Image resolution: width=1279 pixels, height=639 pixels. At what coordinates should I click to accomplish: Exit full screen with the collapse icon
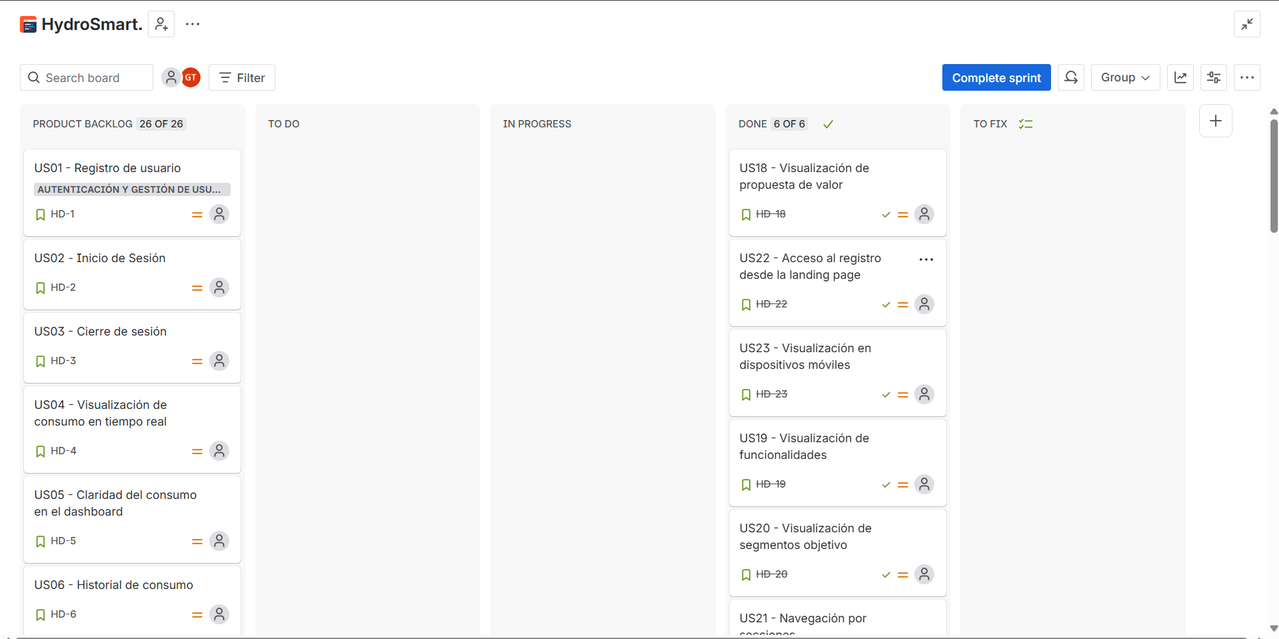coord(1247,24)
